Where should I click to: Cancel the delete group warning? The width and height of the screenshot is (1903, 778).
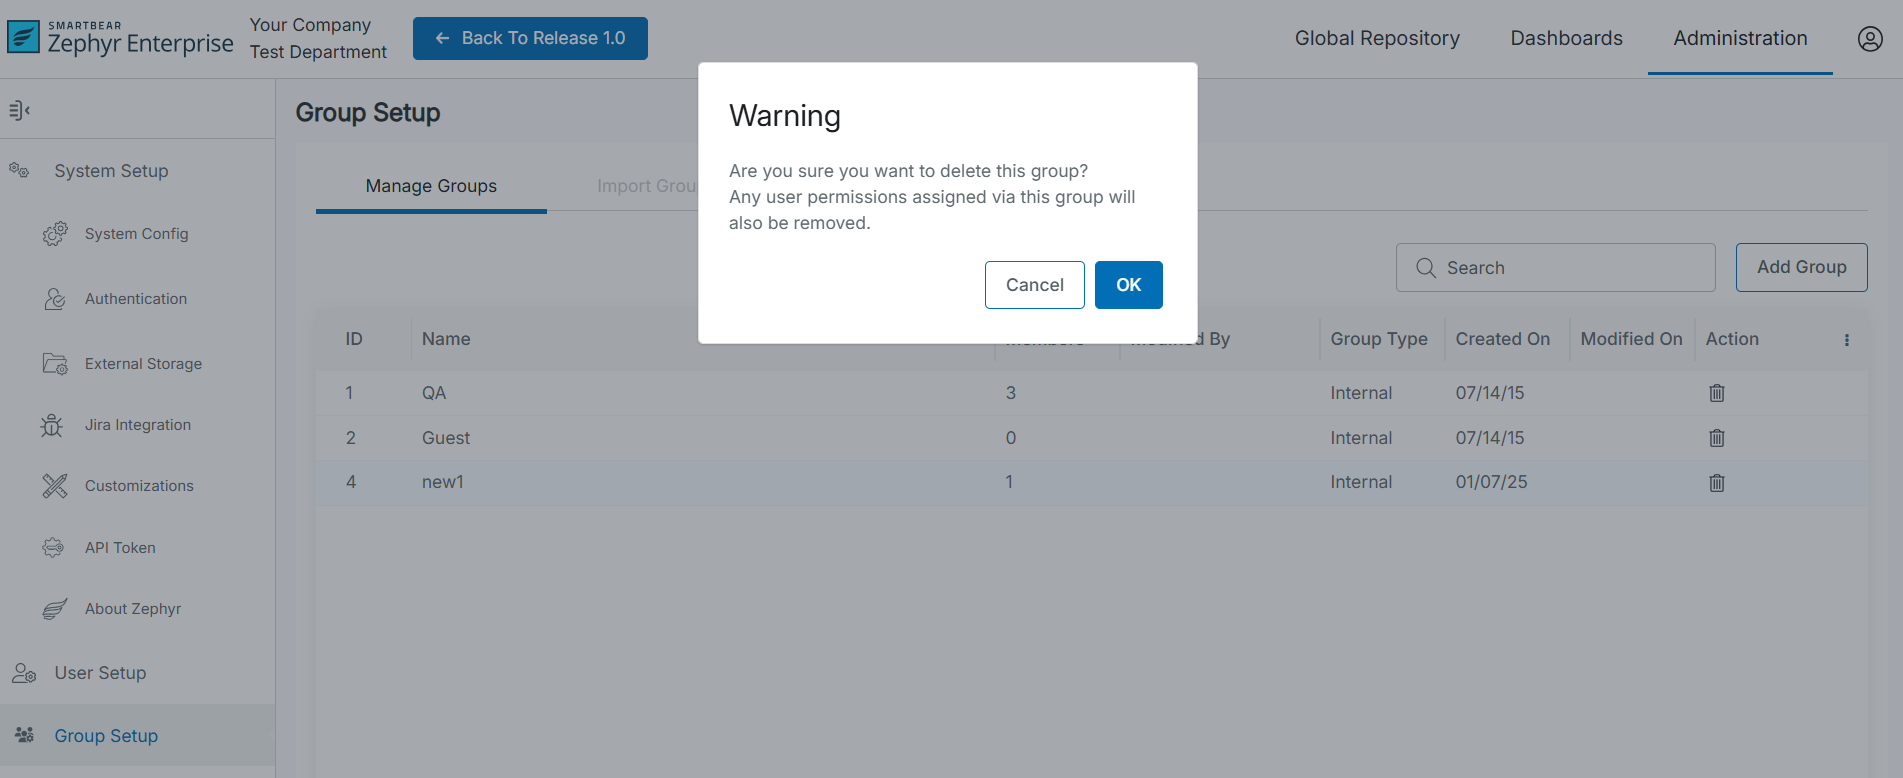pyautogui.click(x=1034, y=285)
